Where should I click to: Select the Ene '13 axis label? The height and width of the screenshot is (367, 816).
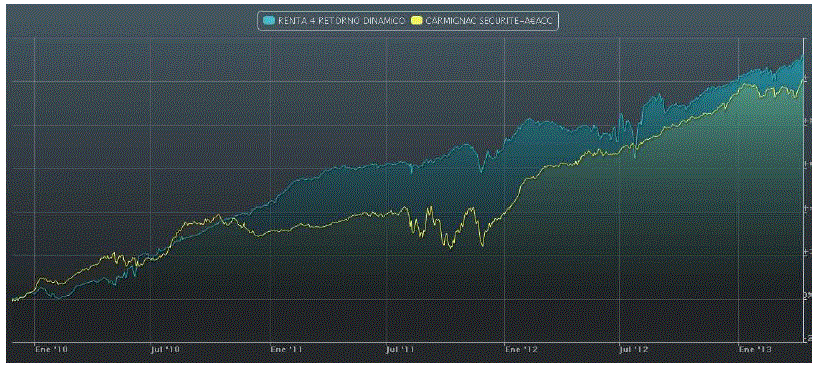tap(756, 350)
